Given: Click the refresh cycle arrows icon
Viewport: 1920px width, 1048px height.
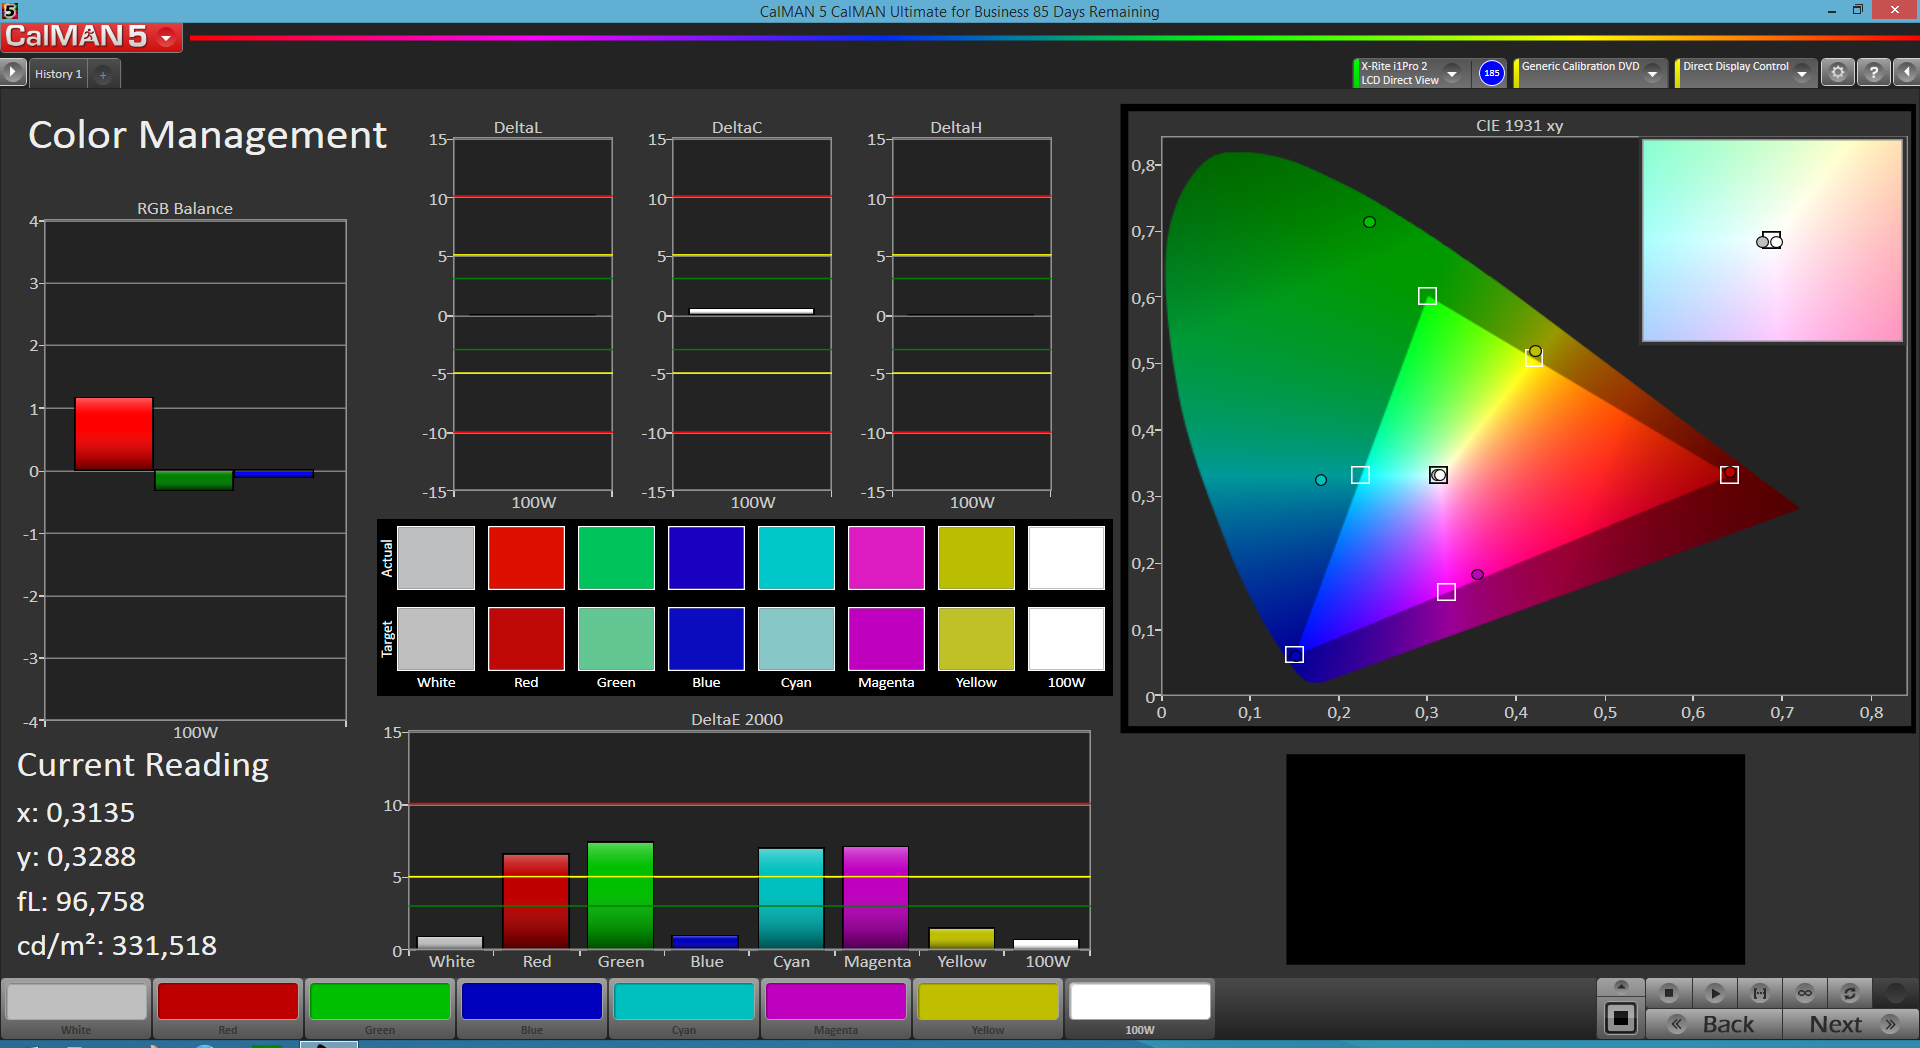Looking at the screenshot, I should 1850,993.
